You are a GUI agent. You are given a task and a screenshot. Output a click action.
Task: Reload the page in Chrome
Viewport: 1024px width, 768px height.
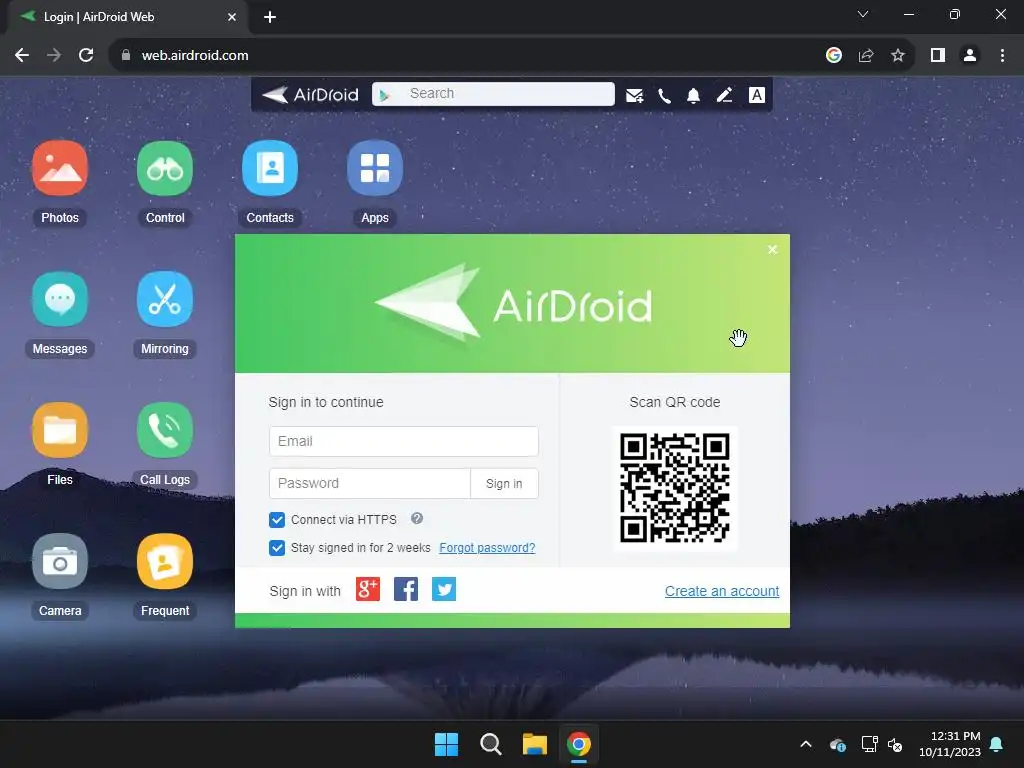pyautogui.click(x=86, y=56)
